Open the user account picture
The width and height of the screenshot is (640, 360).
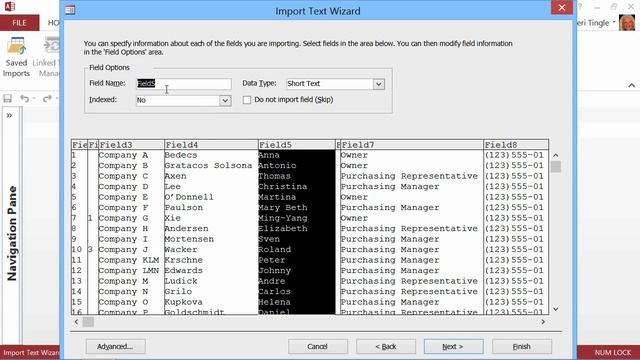coord(627,22)
